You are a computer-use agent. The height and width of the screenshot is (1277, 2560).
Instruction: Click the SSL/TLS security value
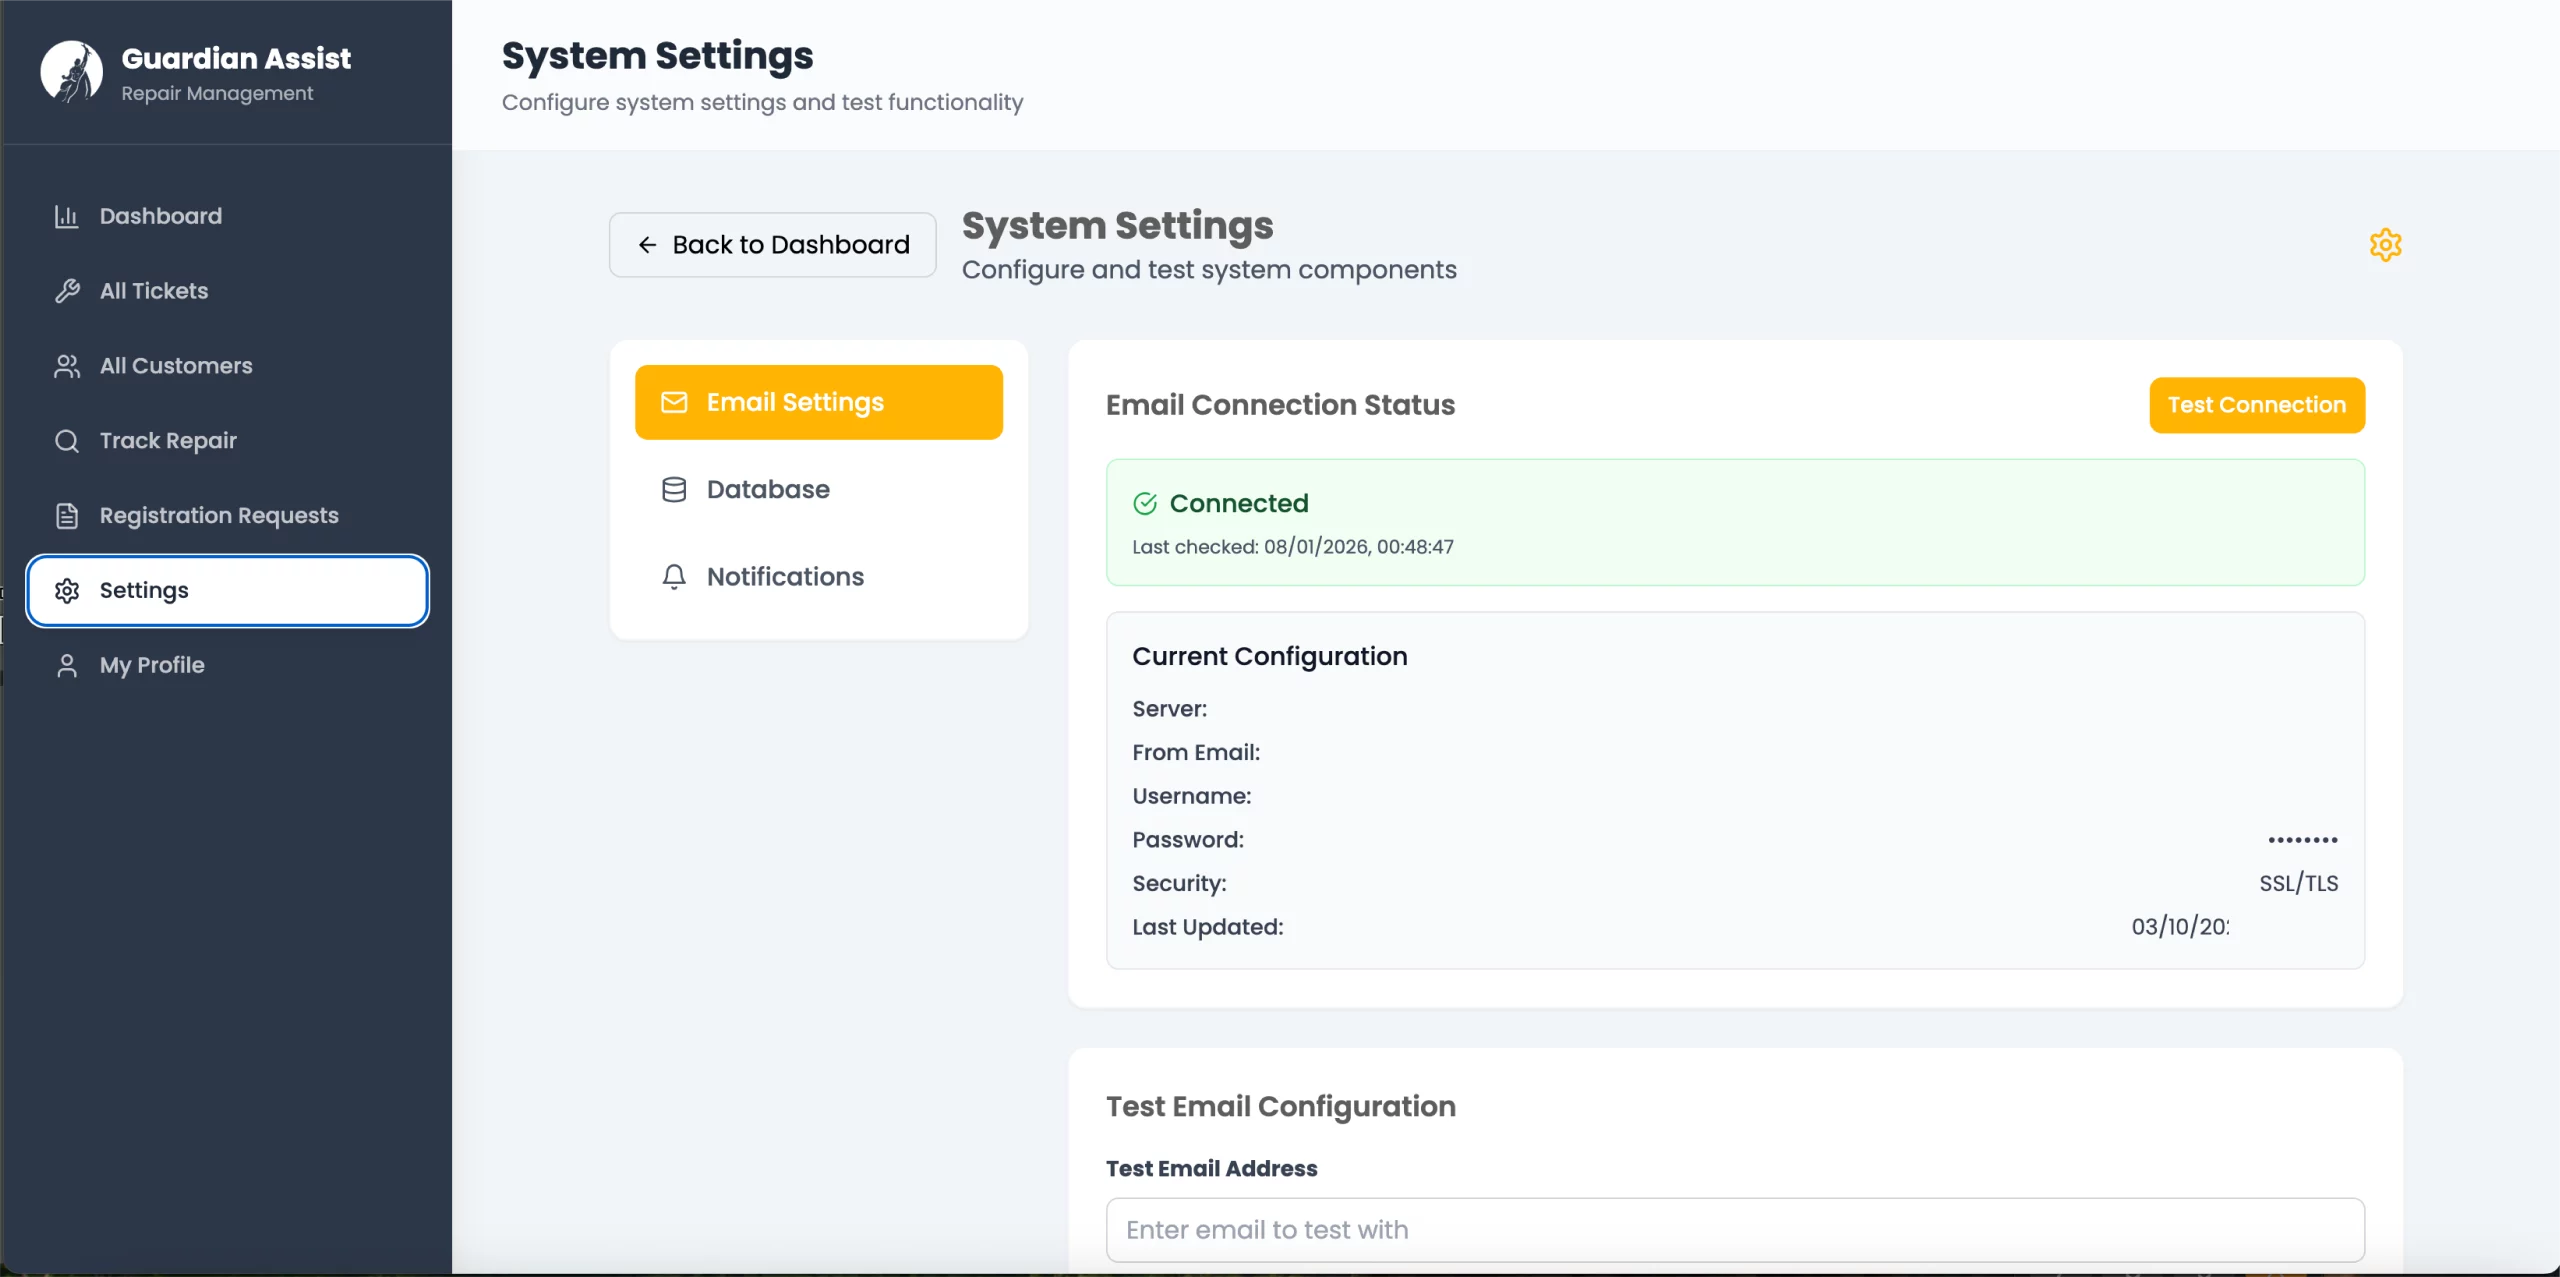pyautogui.click(x=2299, y=883)
